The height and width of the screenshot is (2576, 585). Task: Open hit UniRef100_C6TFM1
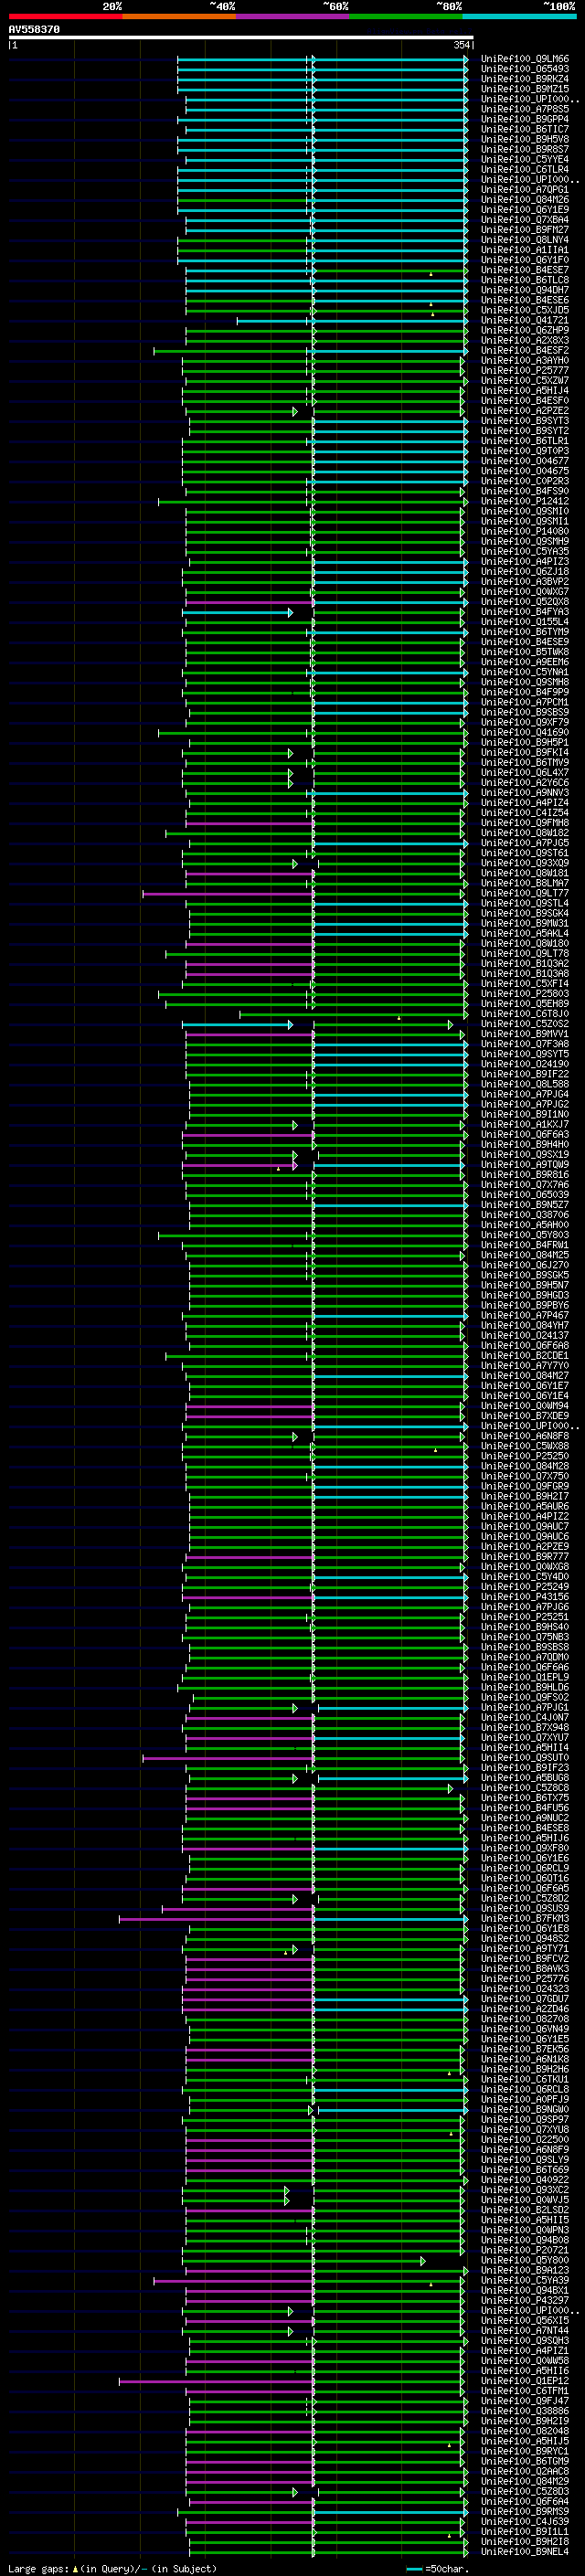tap(525, 2392)
